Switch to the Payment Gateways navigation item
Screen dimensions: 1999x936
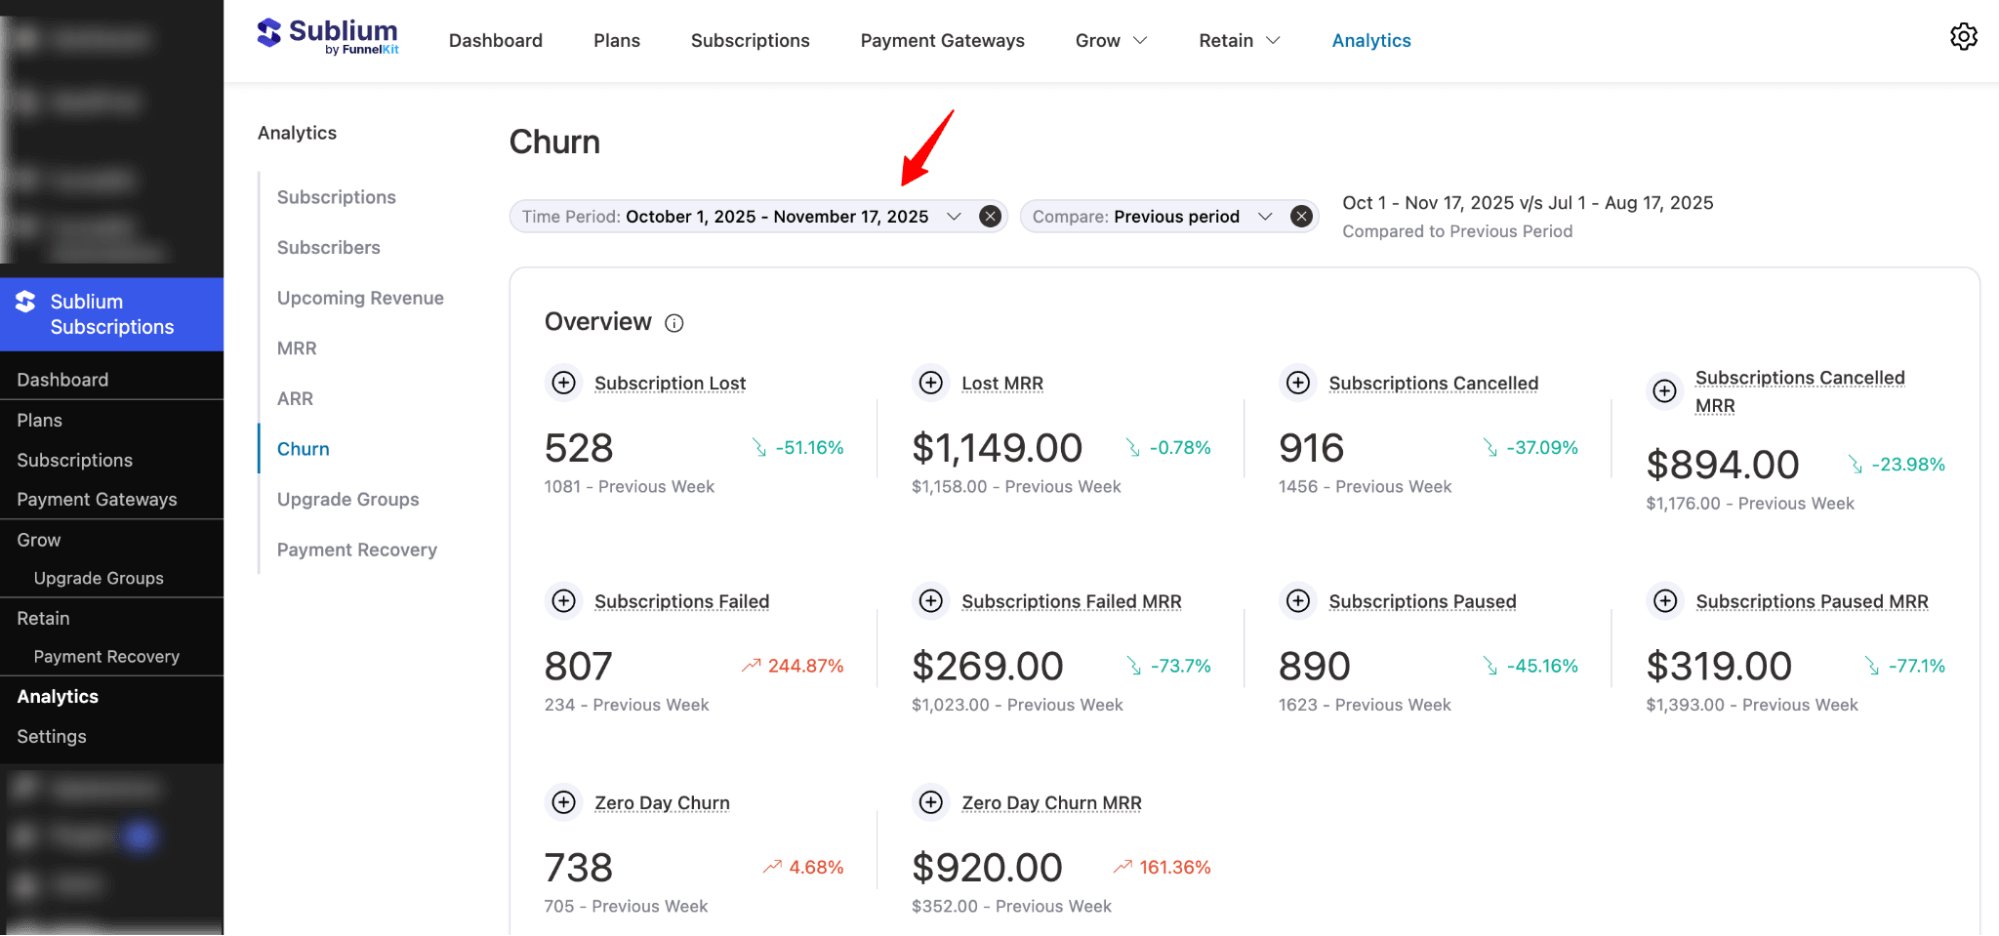pos(941,40)
